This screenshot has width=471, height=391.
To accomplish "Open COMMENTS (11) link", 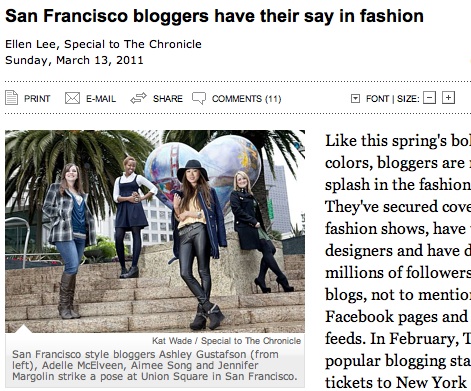I will [x=247, y=99].
